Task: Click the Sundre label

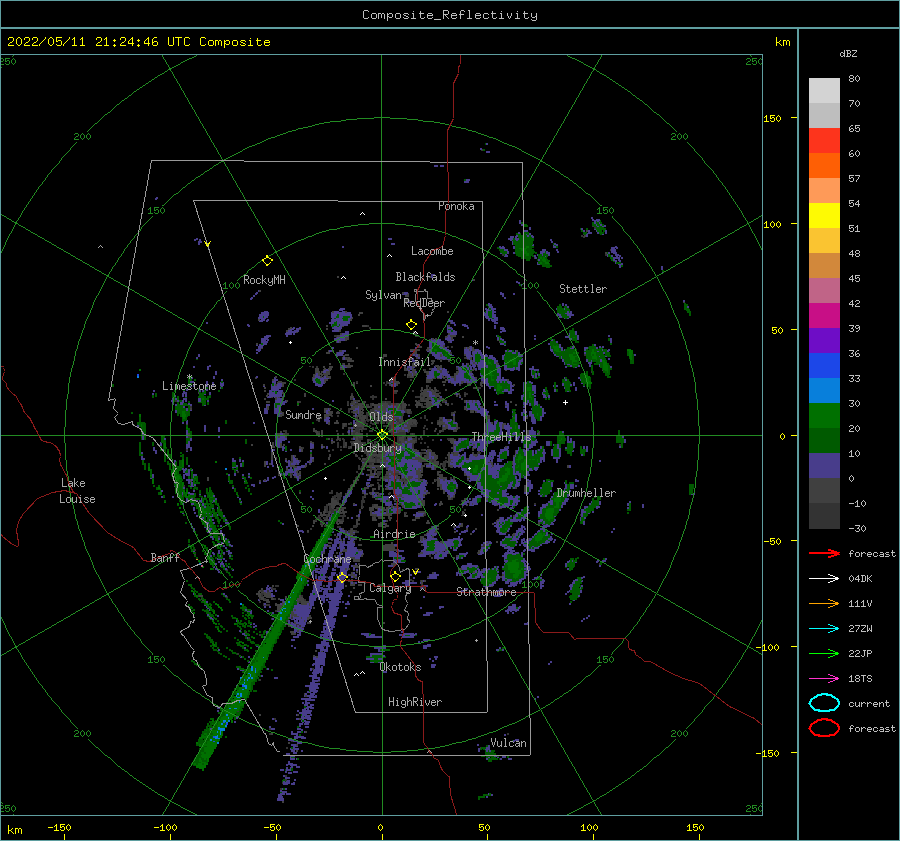Action: pyautogui.click(x=303, y=415)
